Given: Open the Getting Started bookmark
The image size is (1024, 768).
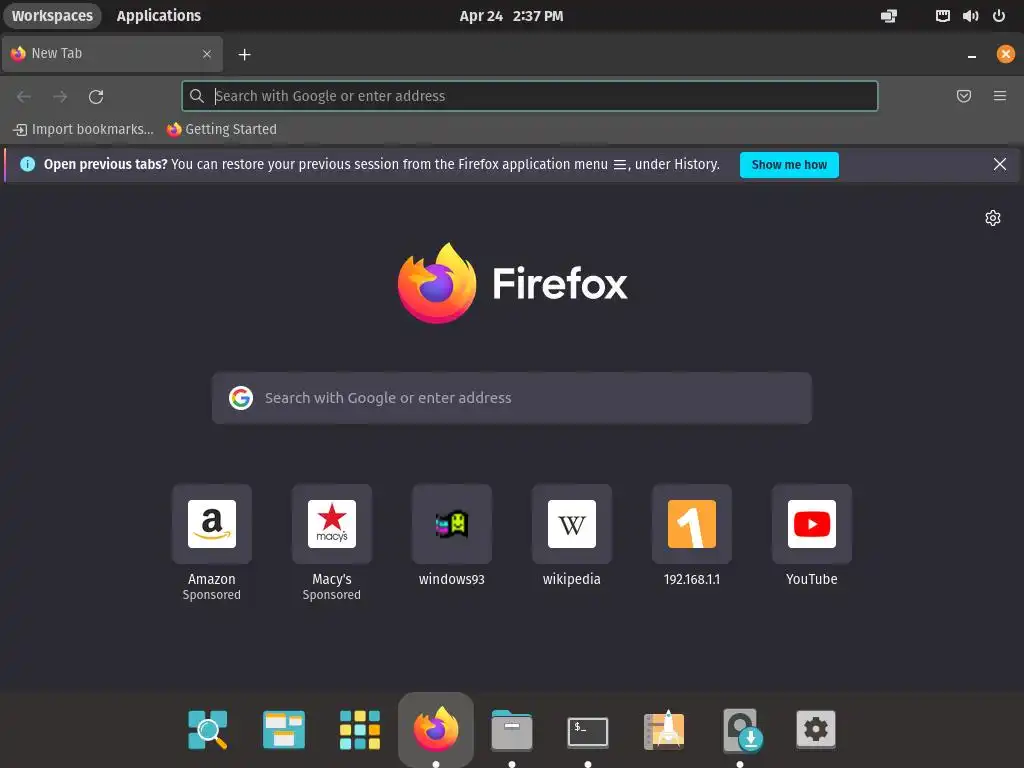Looking at the screenshot, I should coord(221,129).
